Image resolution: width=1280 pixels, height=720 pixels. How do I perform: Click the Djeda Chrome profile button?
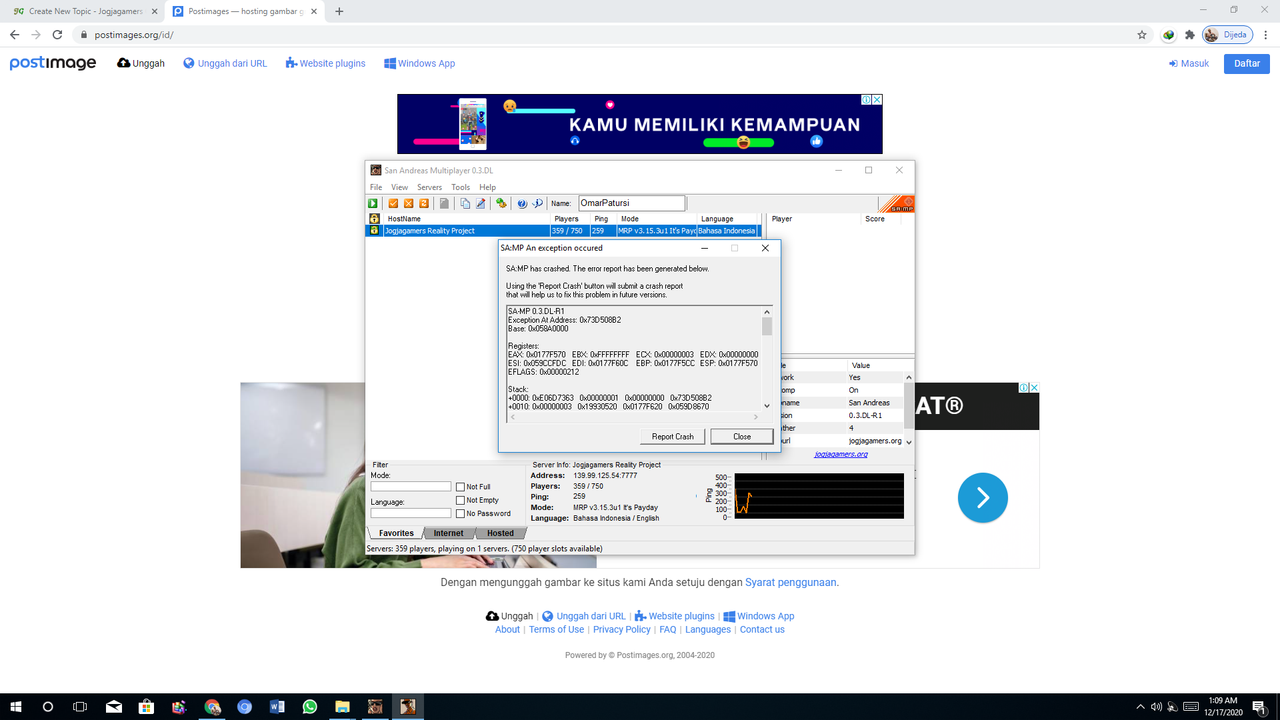(1228, 34)
